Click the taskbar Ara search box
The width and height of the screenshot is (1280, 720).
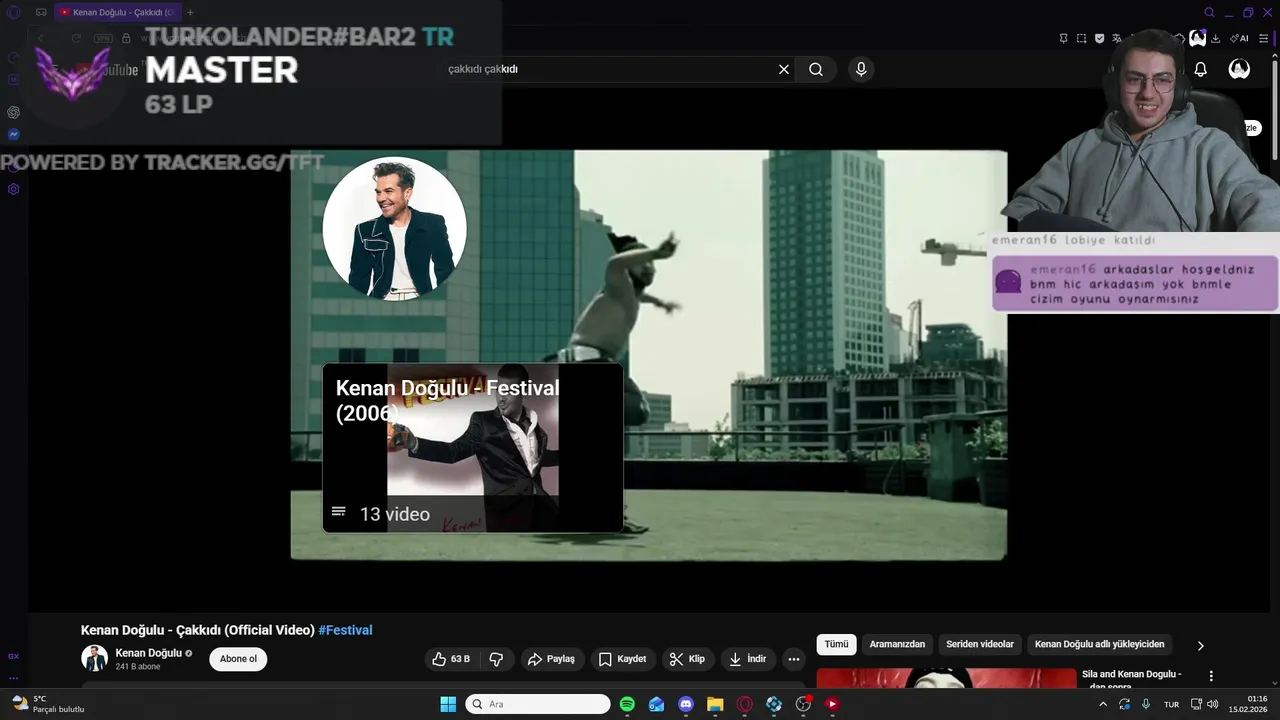[538, 704]
